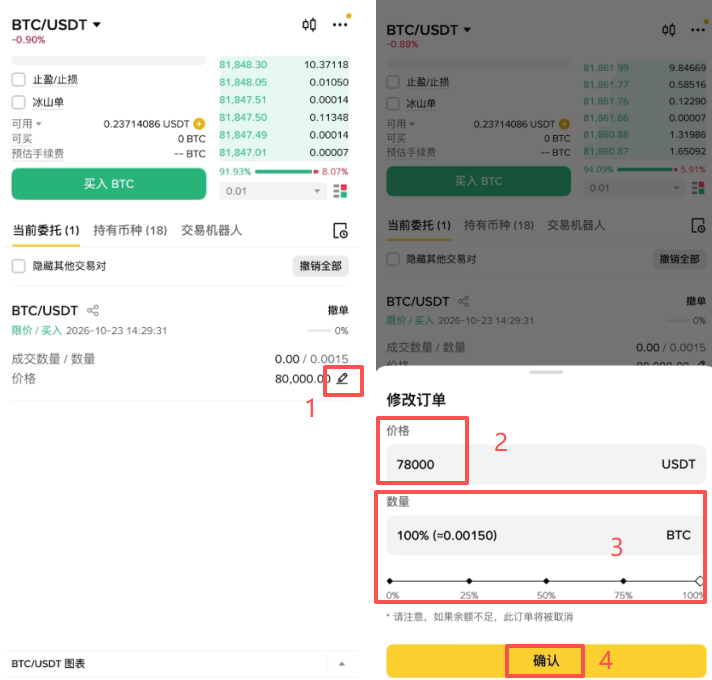Click order book price 81,848.30
The height and width of the screenshot is (680, 712).
coord(243,64)
